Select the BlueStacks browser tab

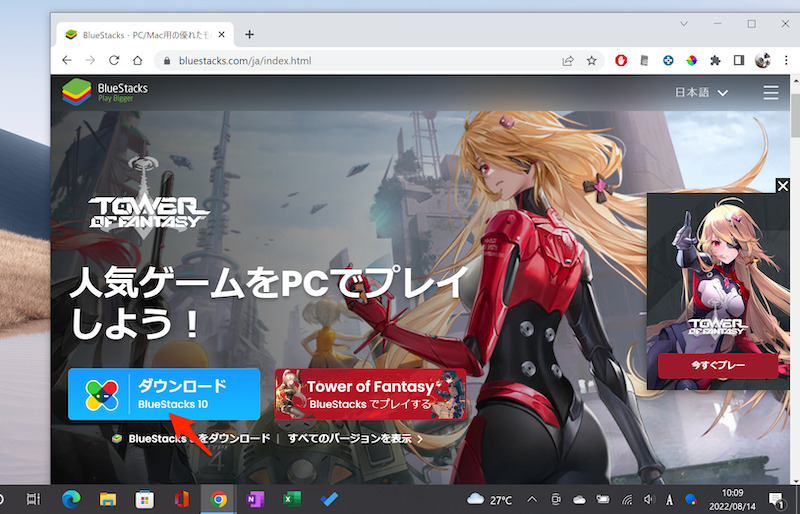[140, 34]
